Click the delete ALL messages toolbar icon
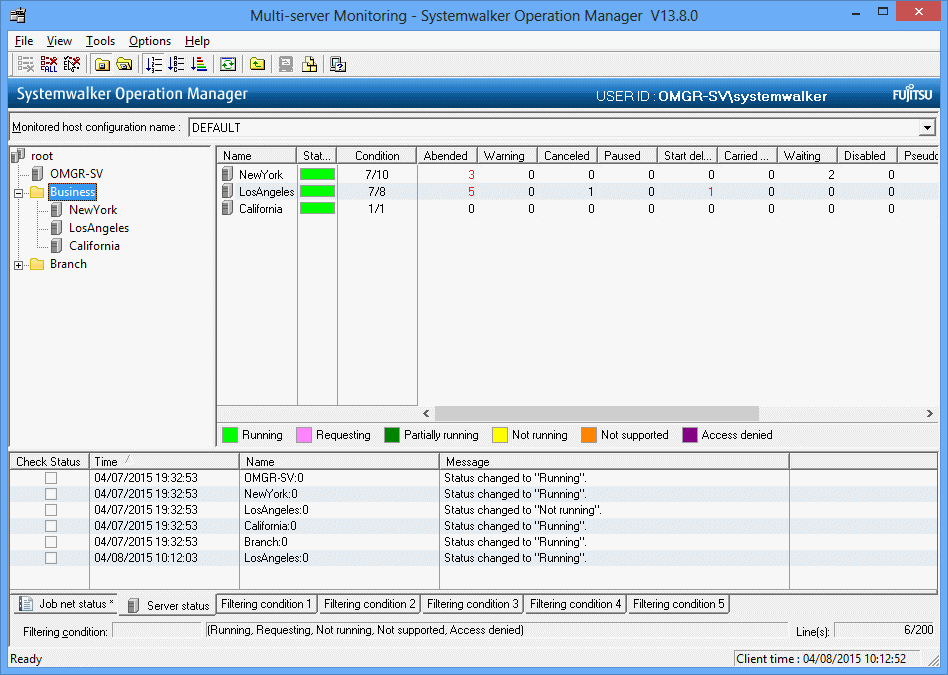 click(49, 64)
